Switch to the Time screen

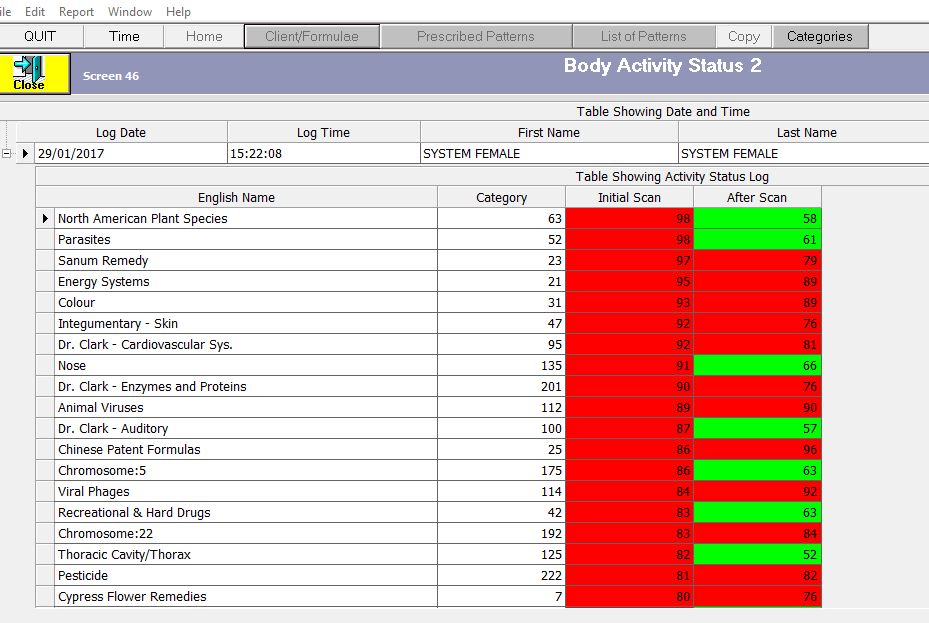pos(123,36)
